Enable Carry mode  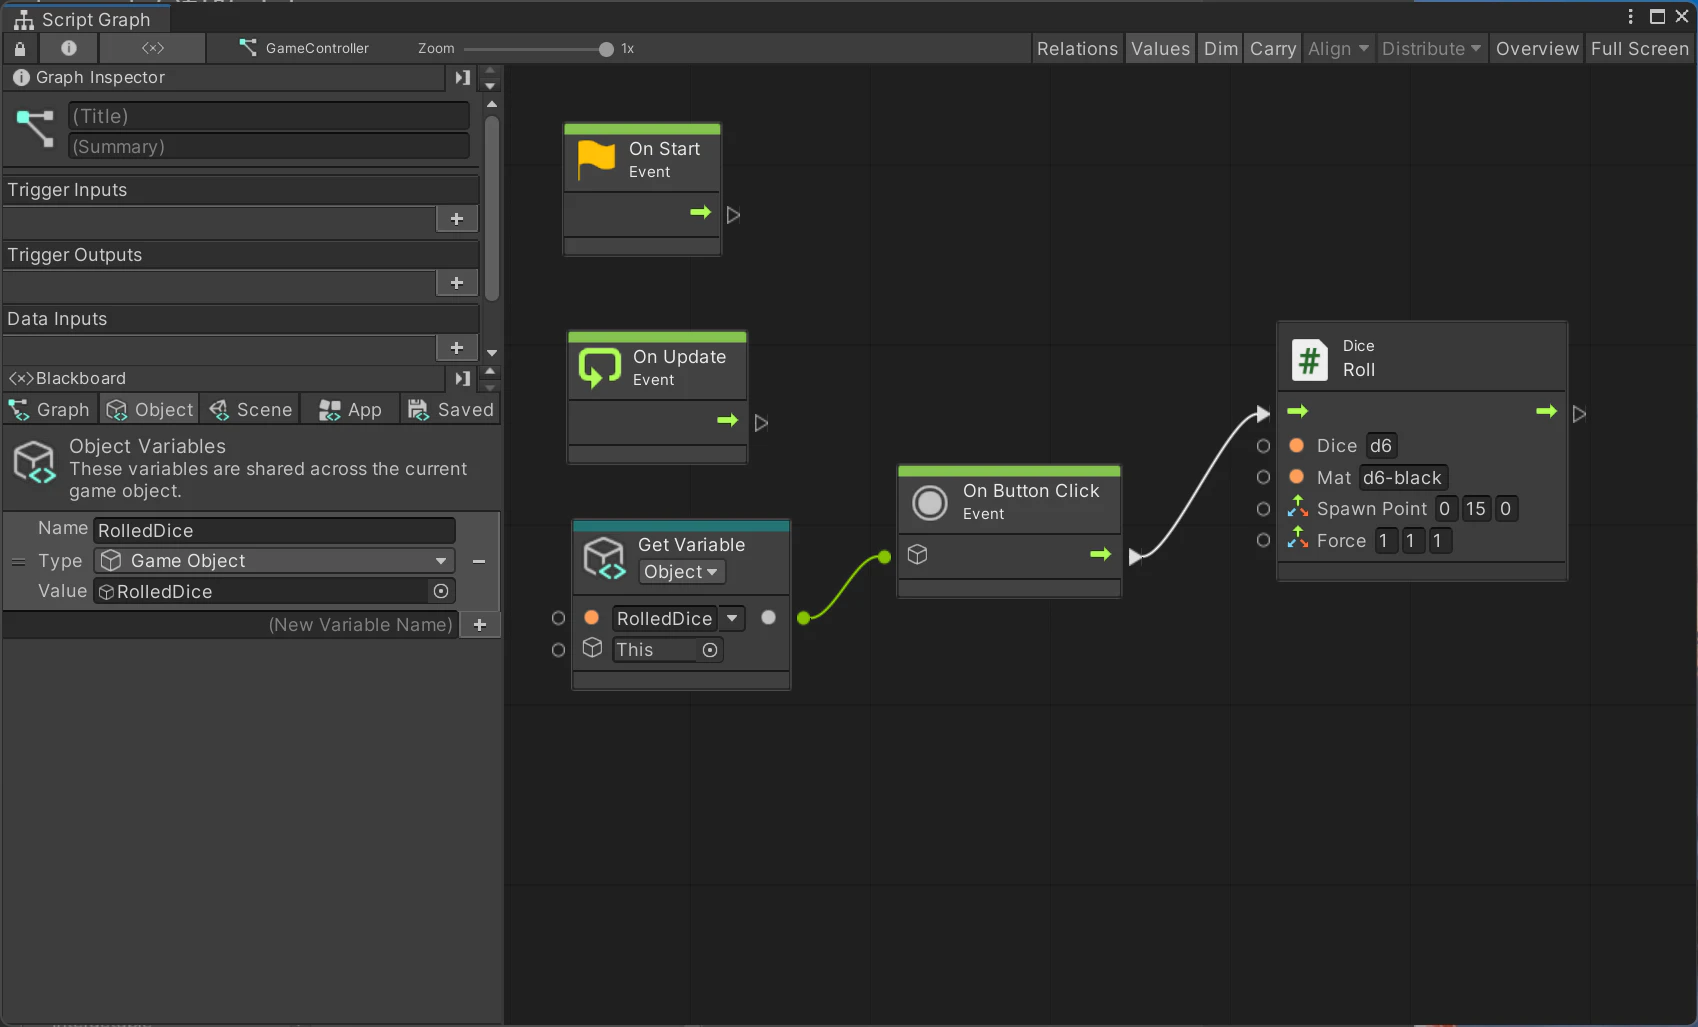(1272, 48)
